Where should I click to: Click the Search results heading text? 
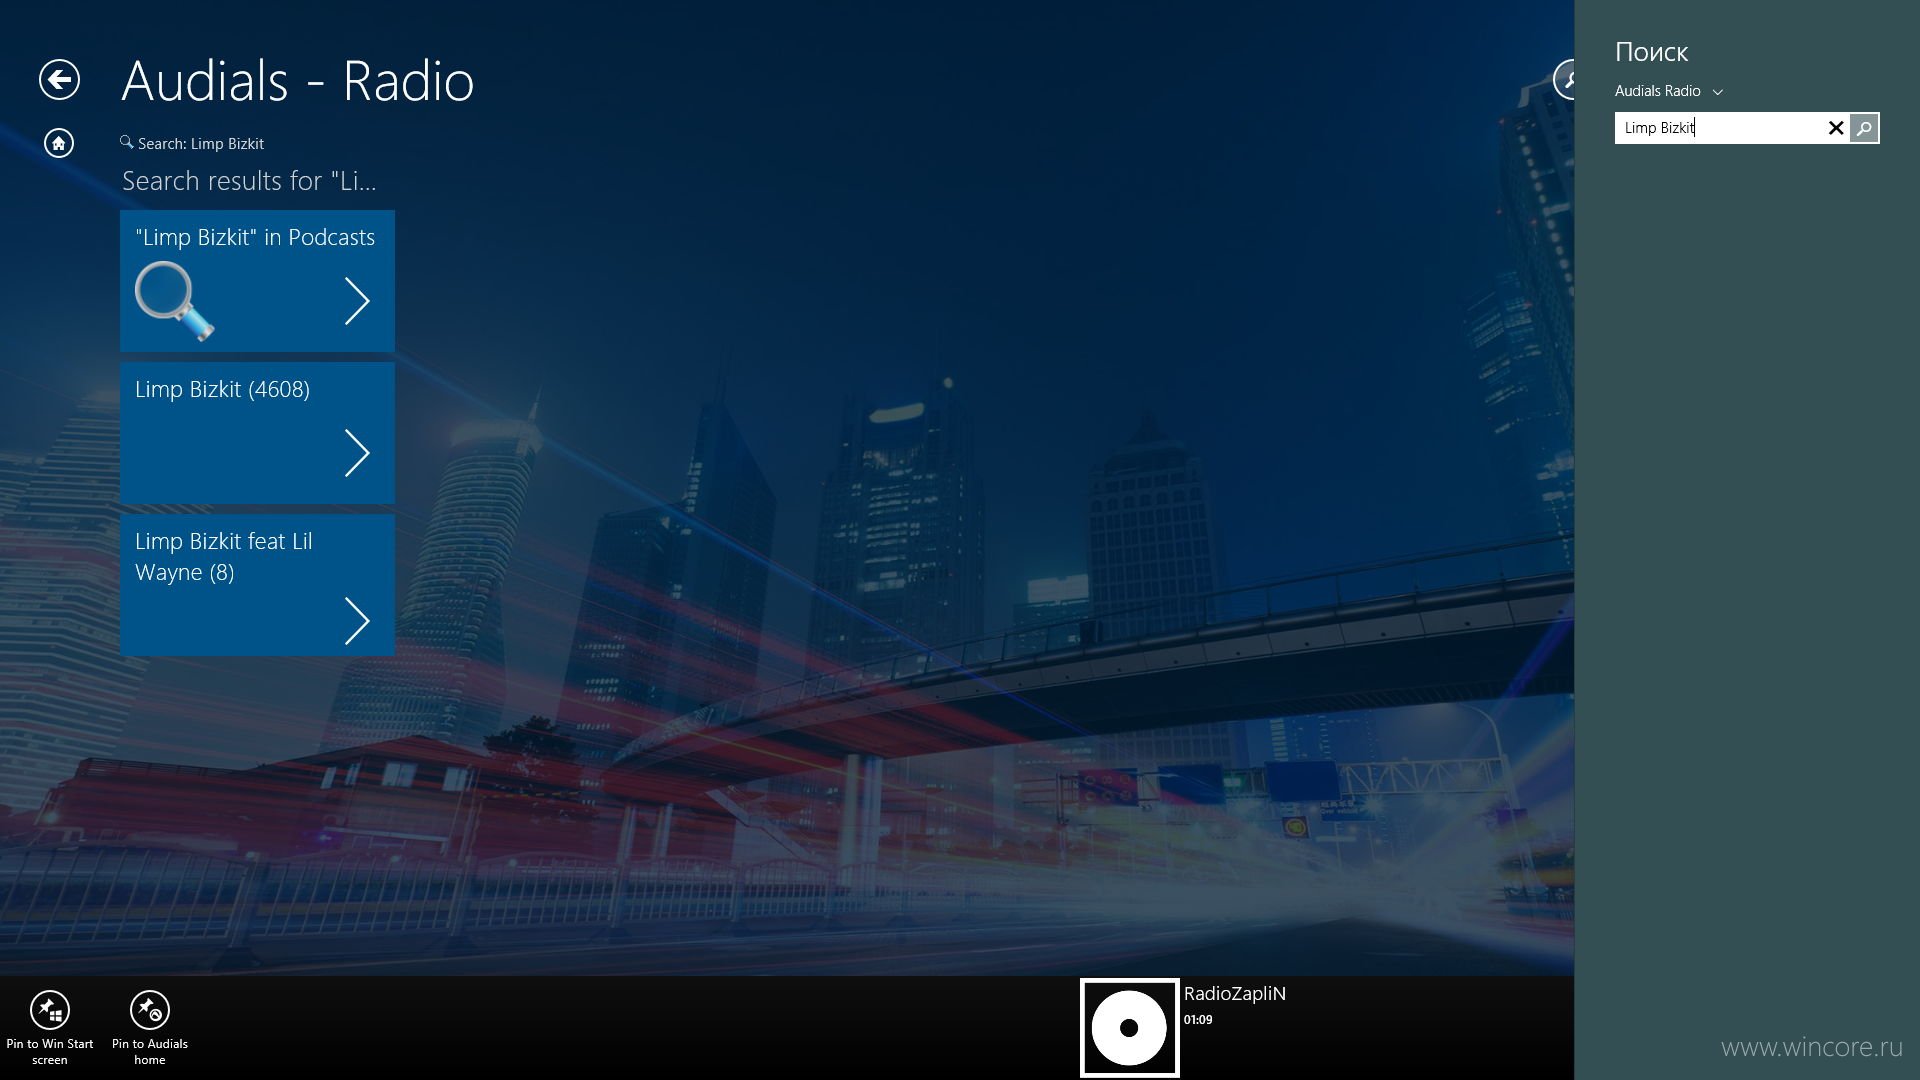point(249,181)
